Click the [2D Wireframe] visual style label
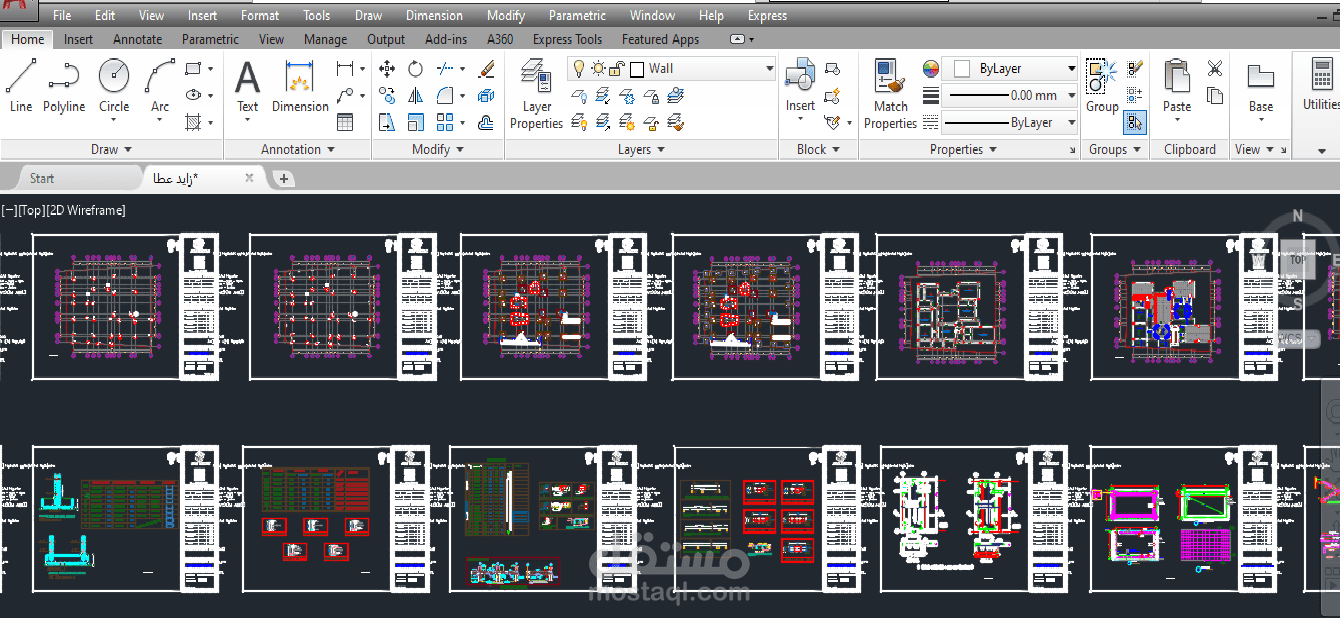The width and height of the screenshot is (1340, 618). [86, 210]
